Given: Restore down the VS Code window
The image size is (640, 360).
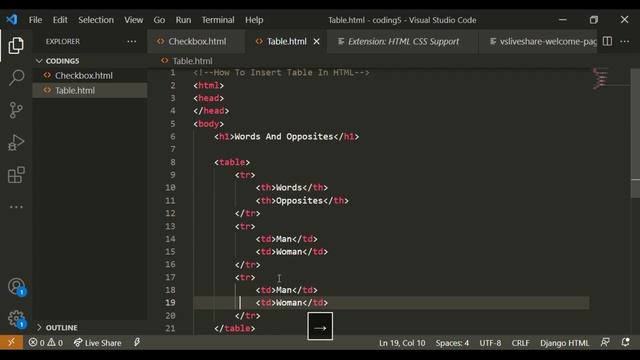Looking at the screenshot, I should pyautogui.click(x=593, y=20).
